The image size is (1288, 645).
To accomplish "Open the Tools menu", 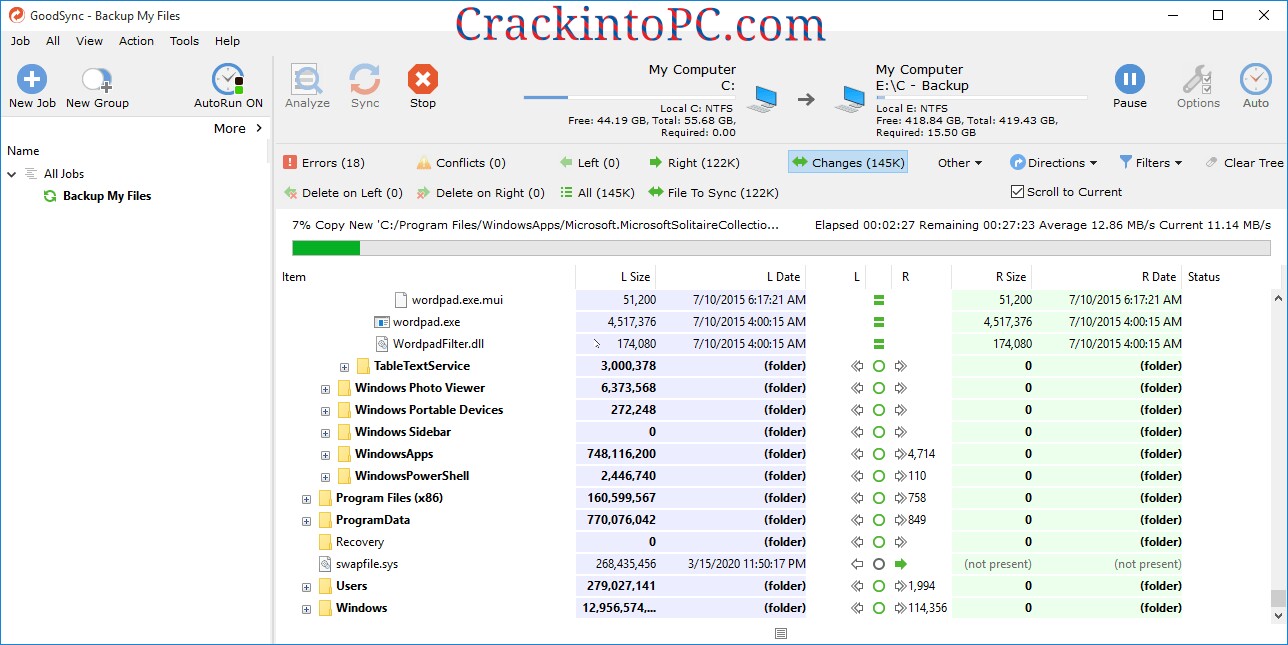I will [x=184, y=41].
